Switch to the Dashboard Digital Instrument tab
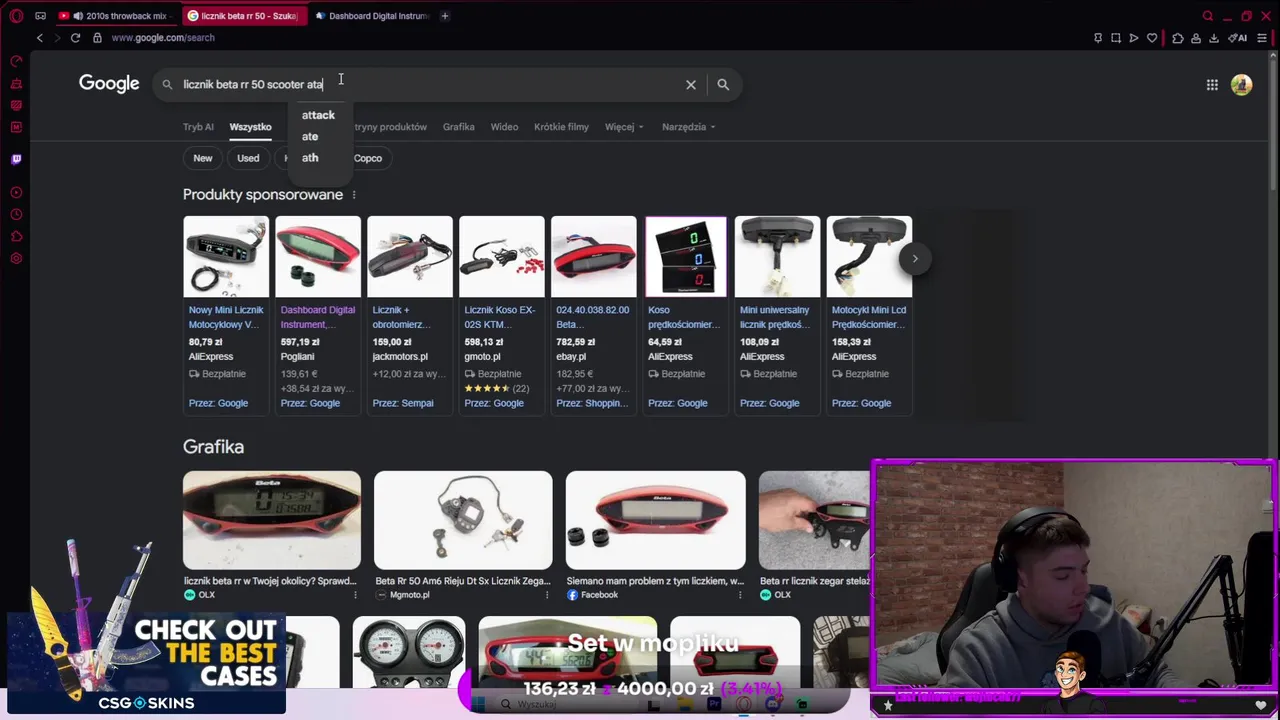Screen dimensions: 1280x720 click(372, 16)
